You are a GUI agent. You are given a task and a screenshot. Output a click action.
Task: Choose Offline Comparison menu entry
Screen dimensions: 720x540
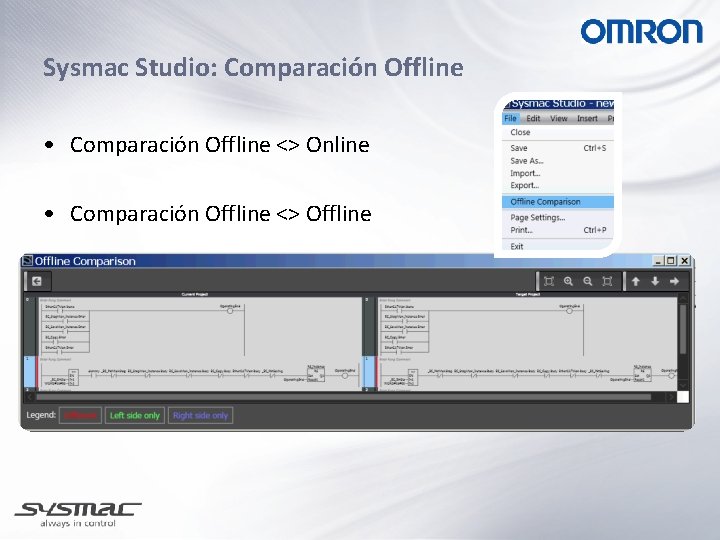point(558,202)
